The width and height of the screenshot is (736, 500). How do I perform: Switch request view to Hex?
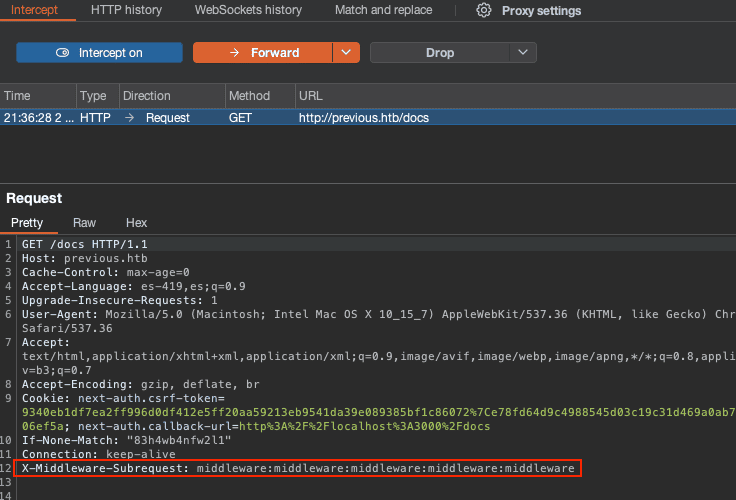click(136, 223)
